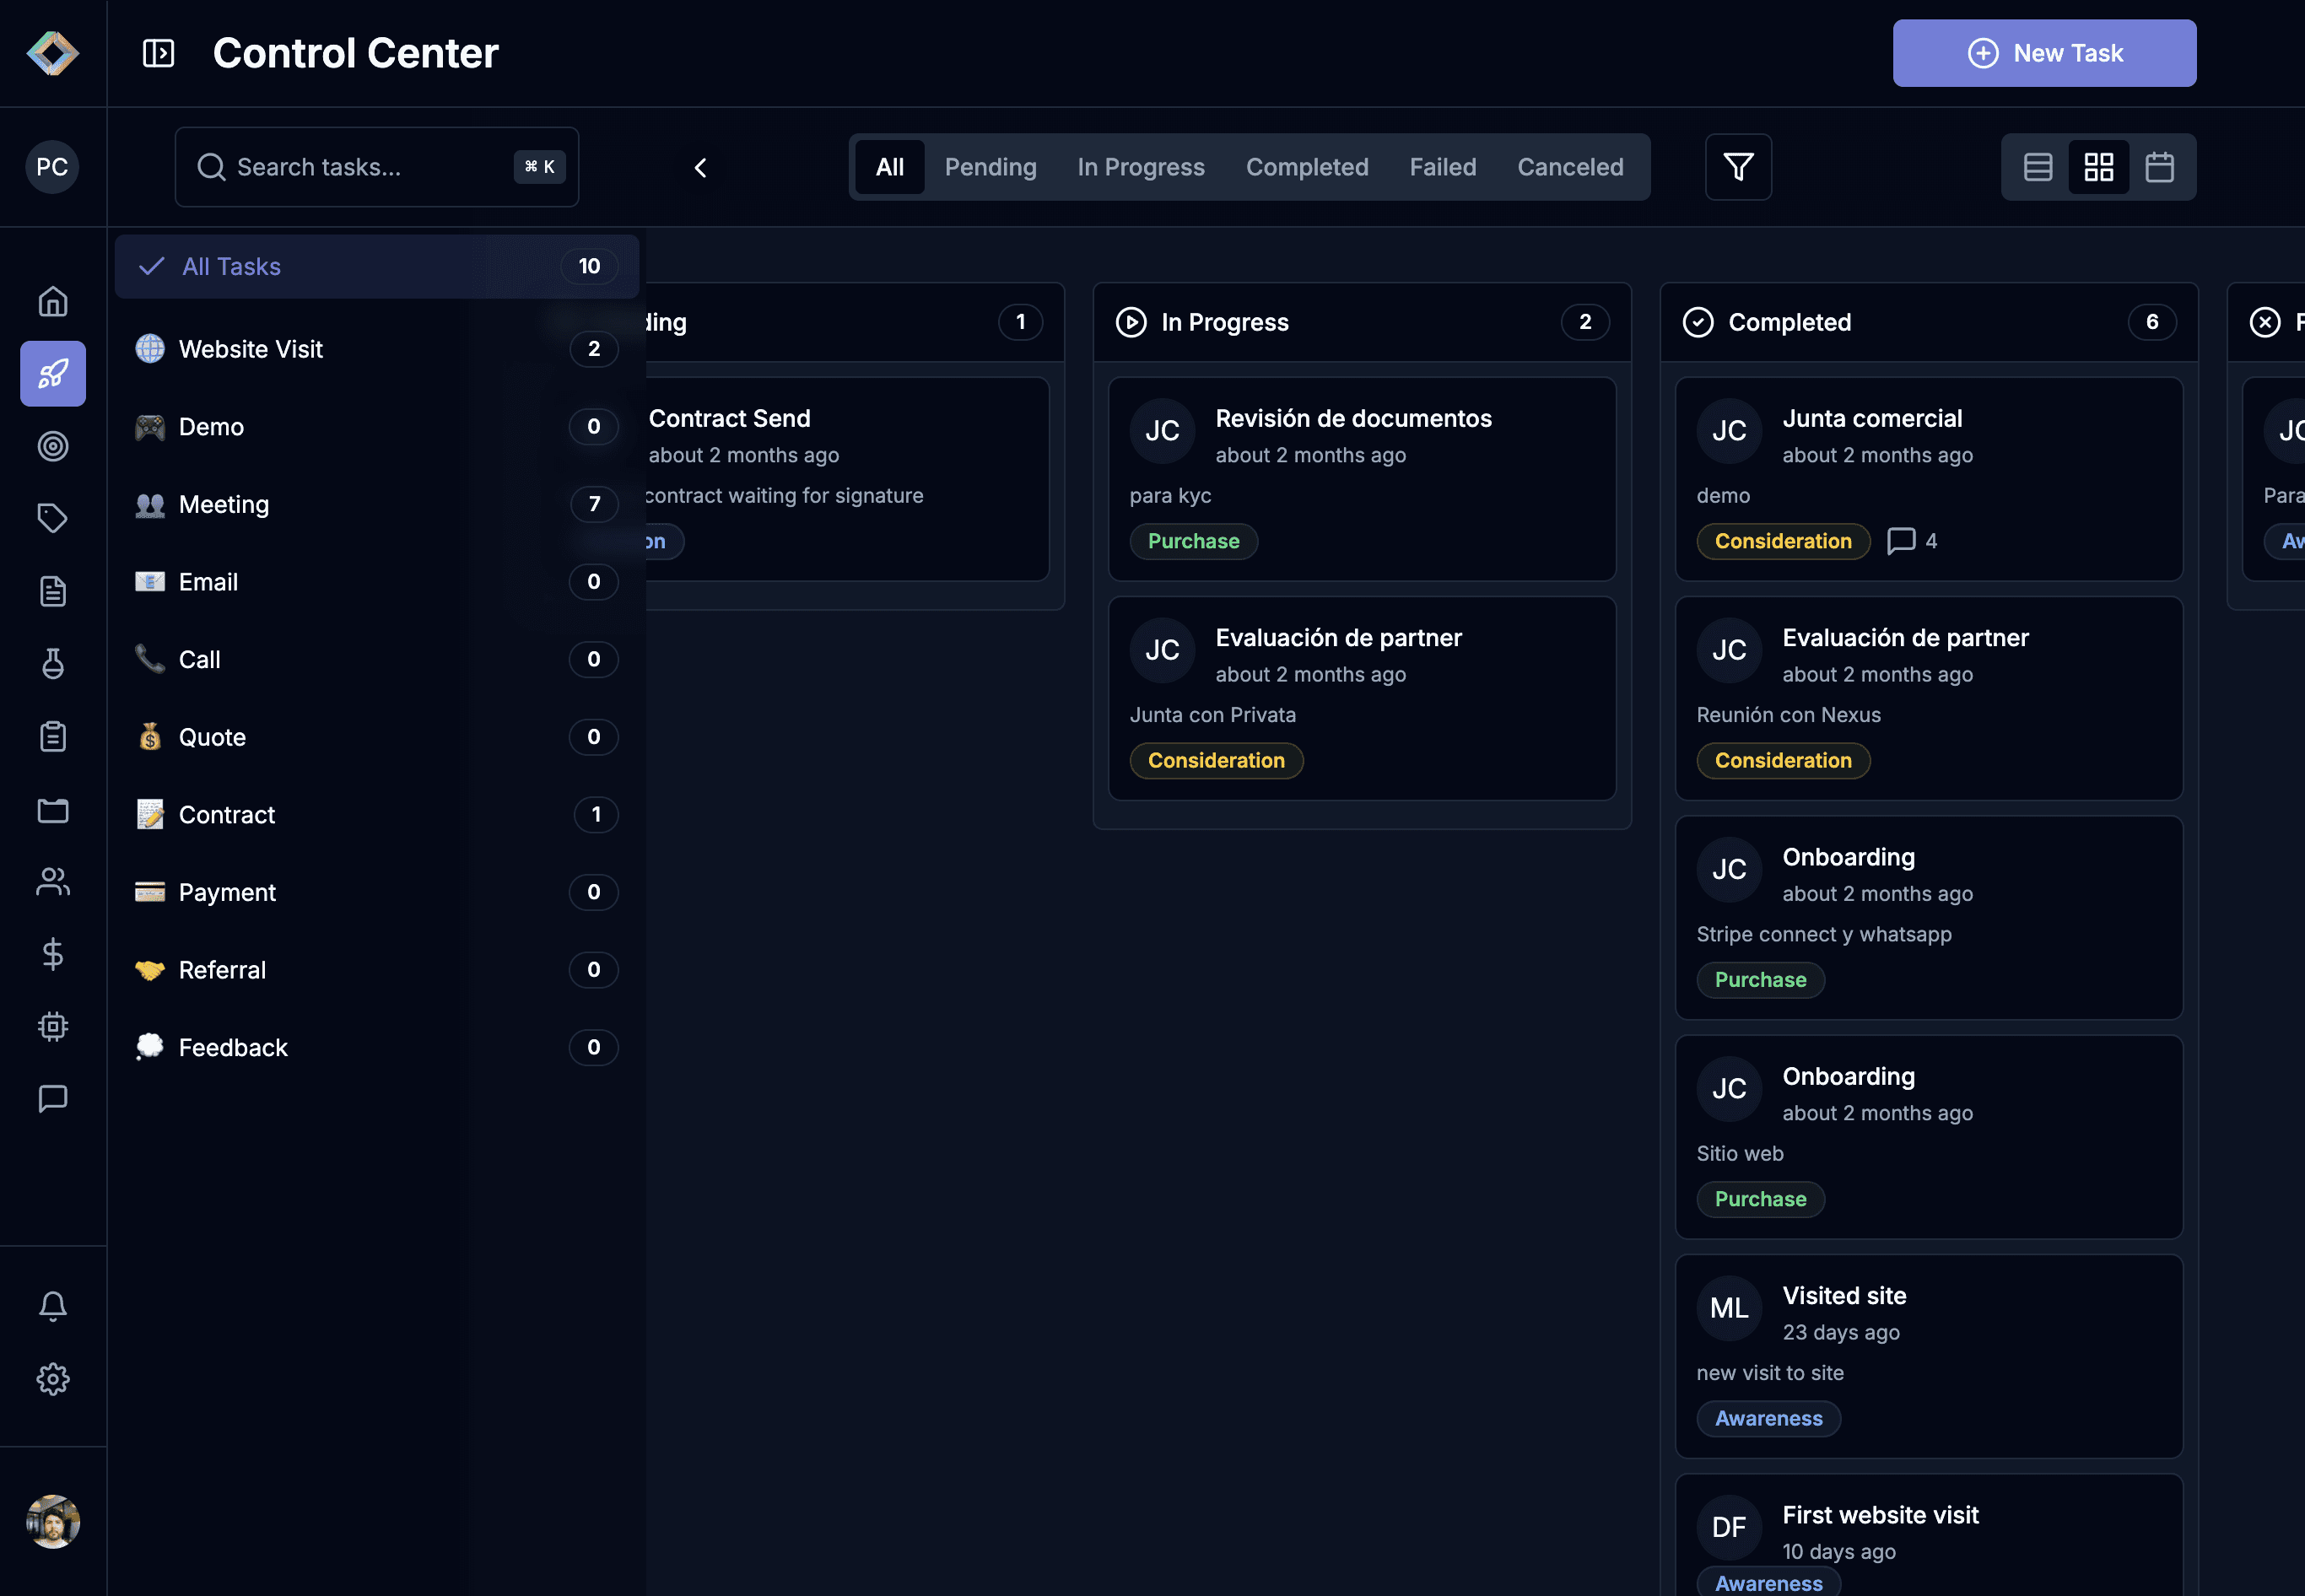Open the document icon in the sidebar
Screen dimensions: 2305x1596
coord(53,591)
